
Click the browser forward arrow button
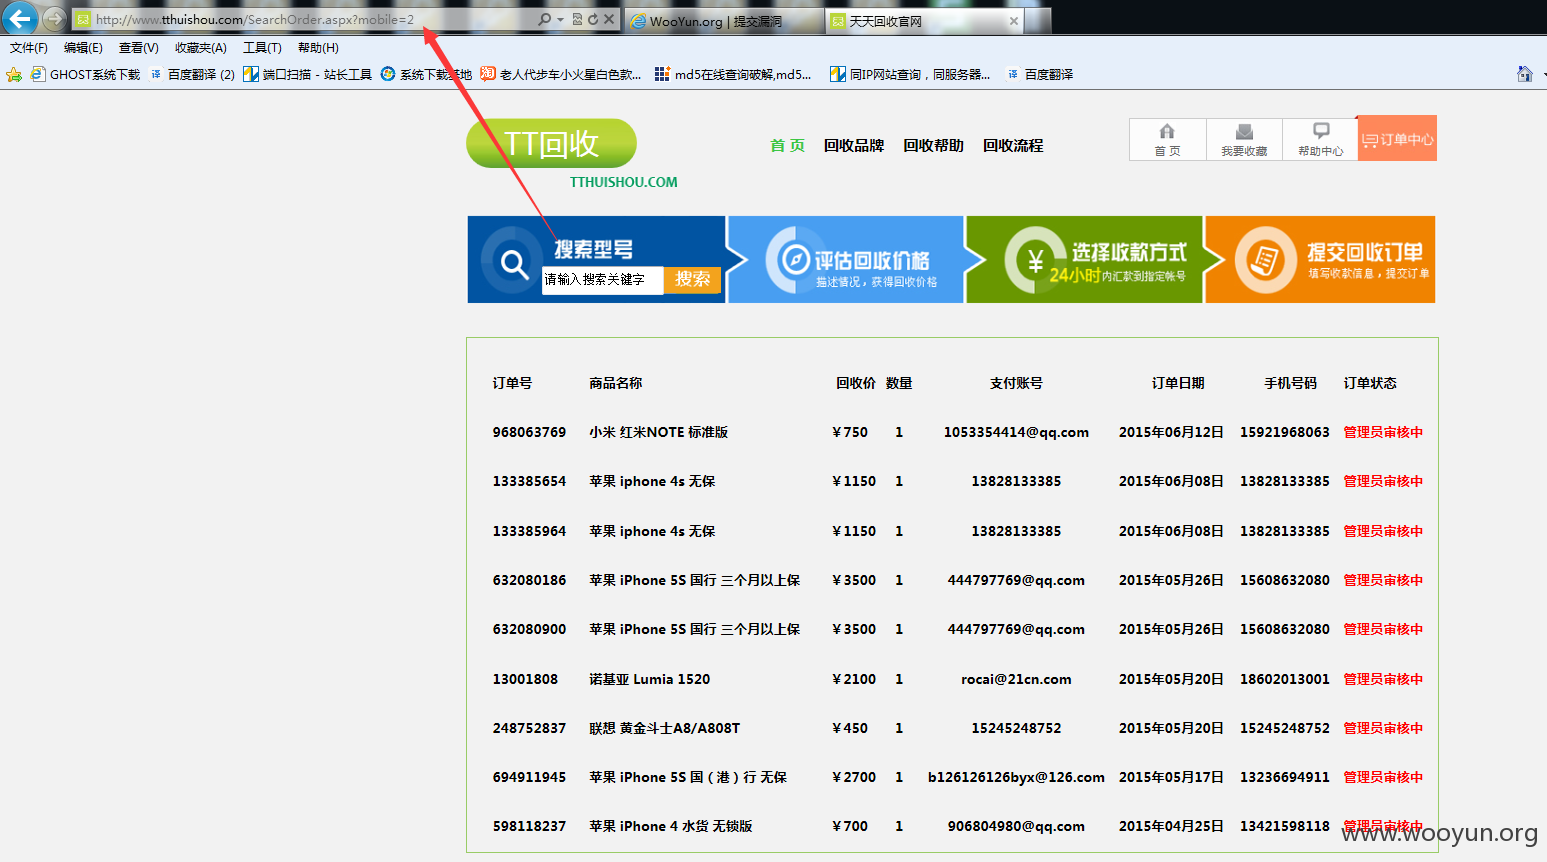[x=54, y=18]
